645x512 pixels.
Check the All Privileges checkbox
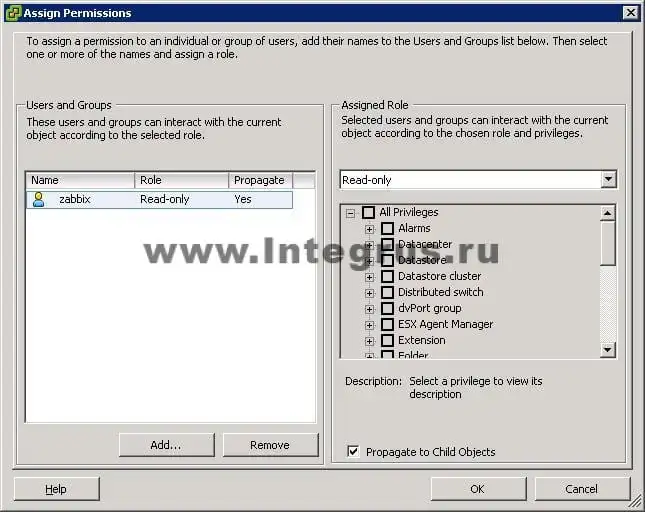[x=368, y=212]
